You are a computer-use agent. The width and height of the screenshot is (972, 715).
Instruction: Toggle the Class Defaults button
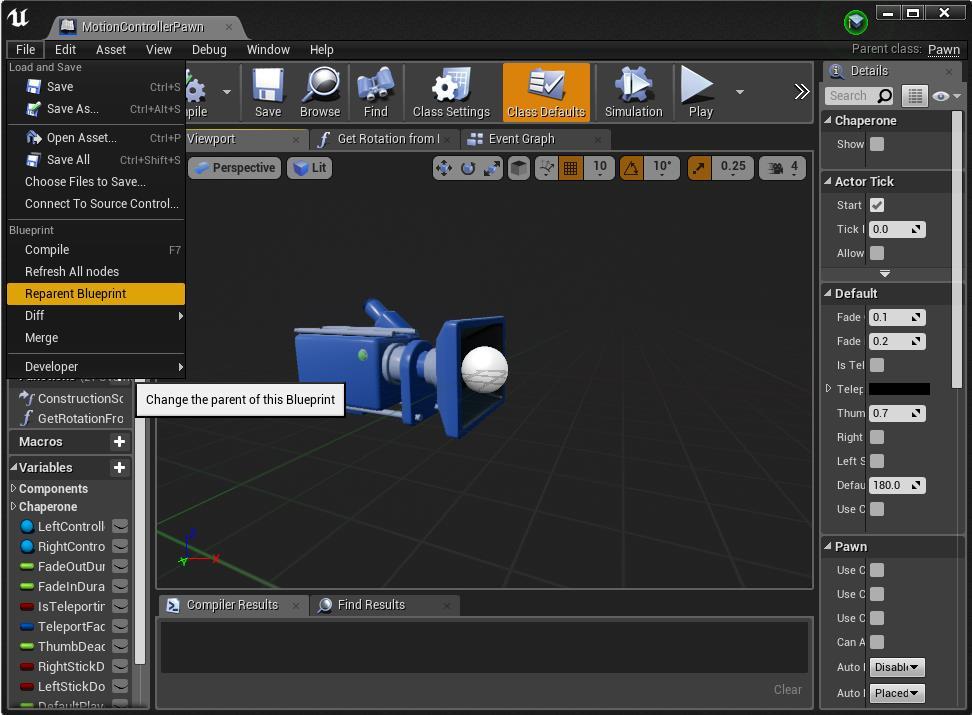[546, 92]
